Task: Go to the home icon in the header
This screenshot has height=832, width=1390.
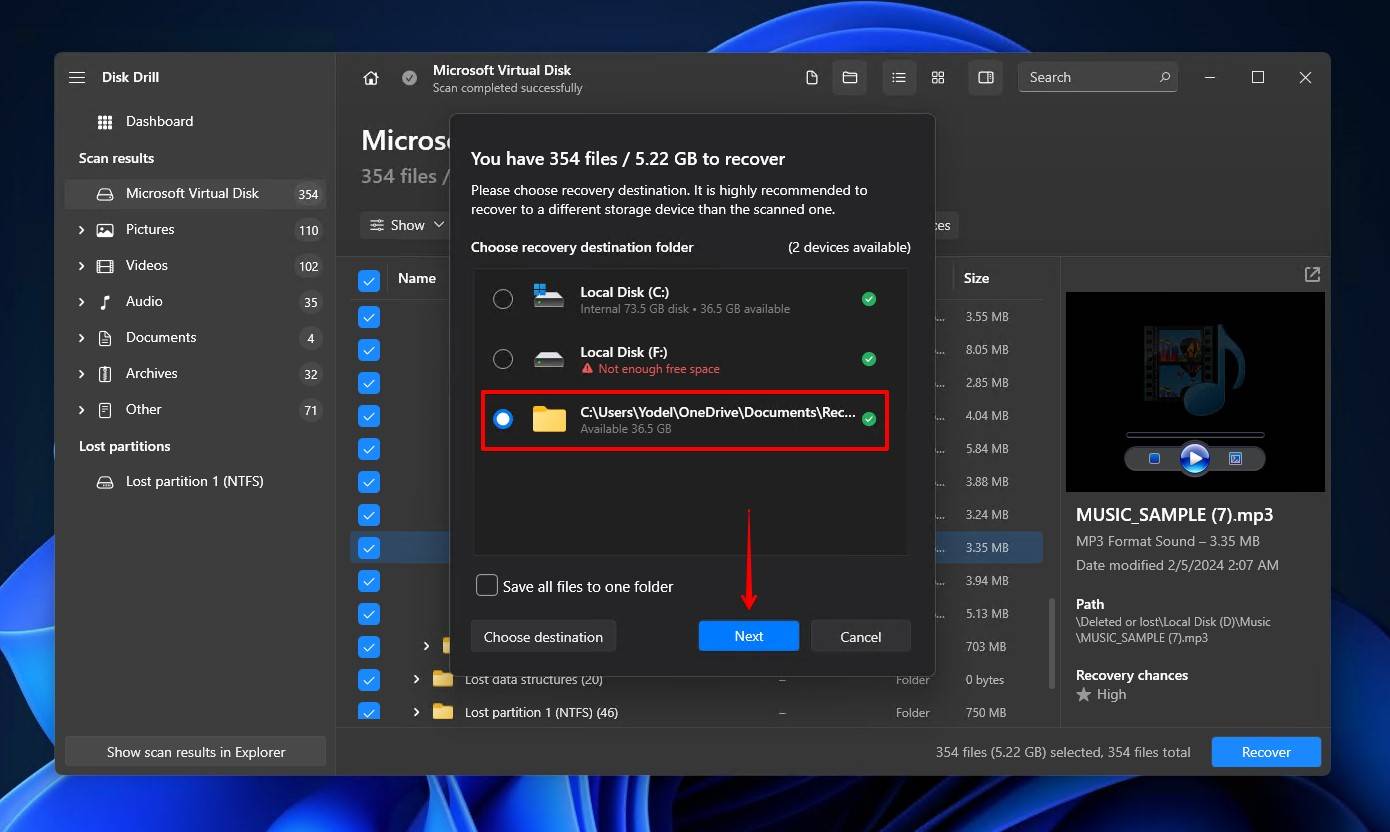Action: [371, 78]
